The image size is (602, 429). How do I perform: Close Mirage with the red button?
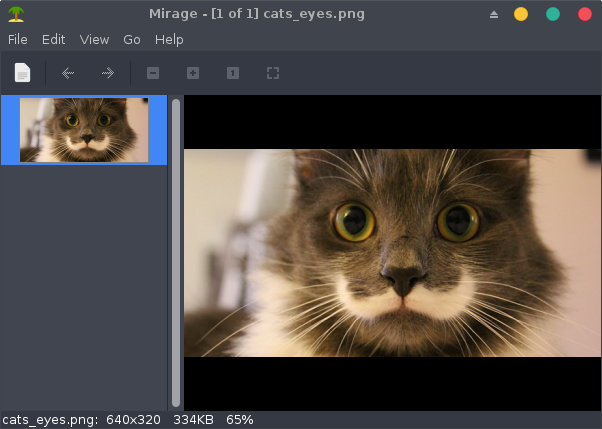click(584, 14)
